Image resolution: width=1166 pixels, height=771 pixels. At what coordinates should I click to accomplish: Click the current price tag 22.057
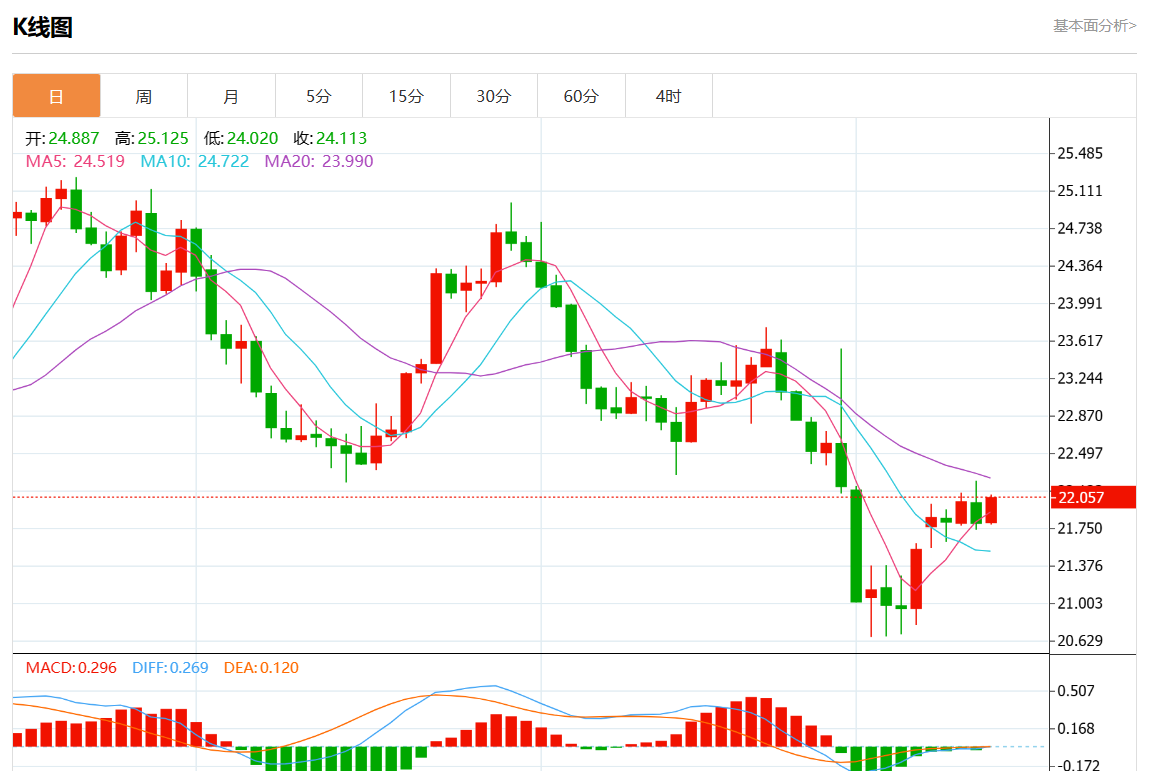point(1092,497)
